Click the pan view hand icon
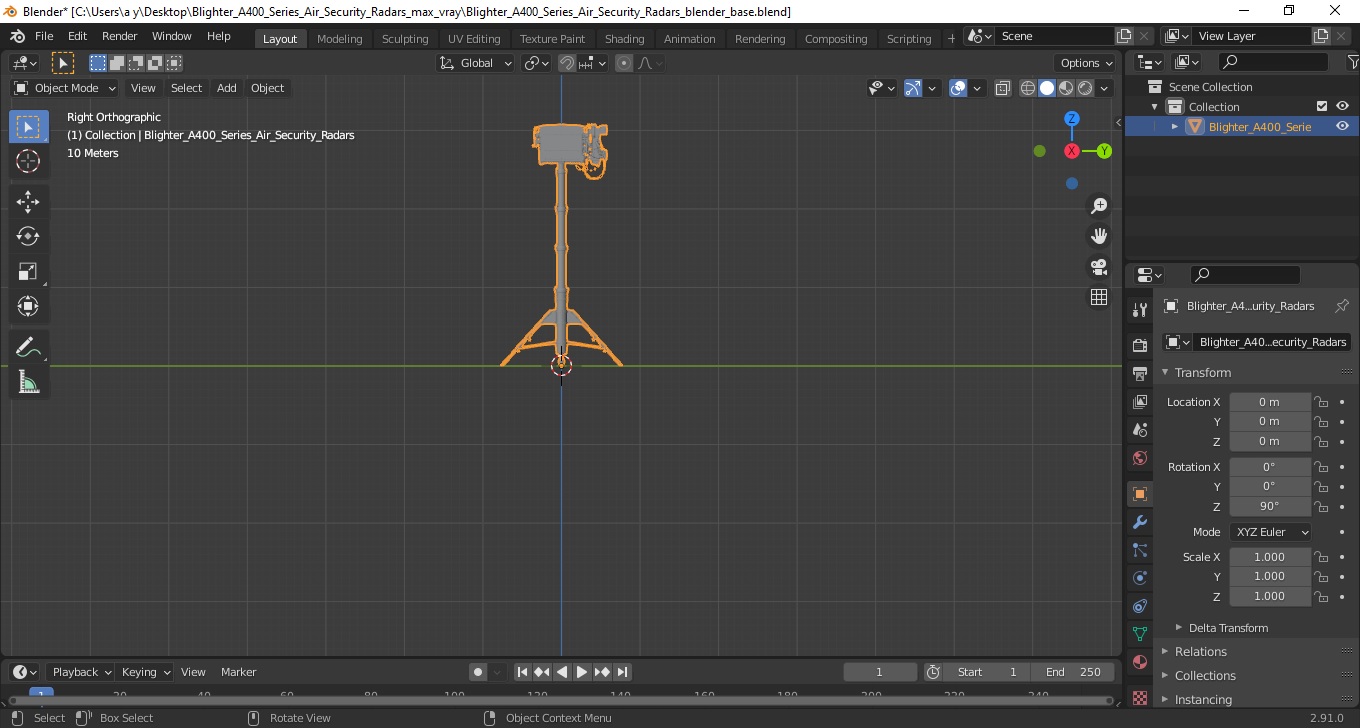The width and height of the screenshot is (1360, 728). (x=1099, y=236)
